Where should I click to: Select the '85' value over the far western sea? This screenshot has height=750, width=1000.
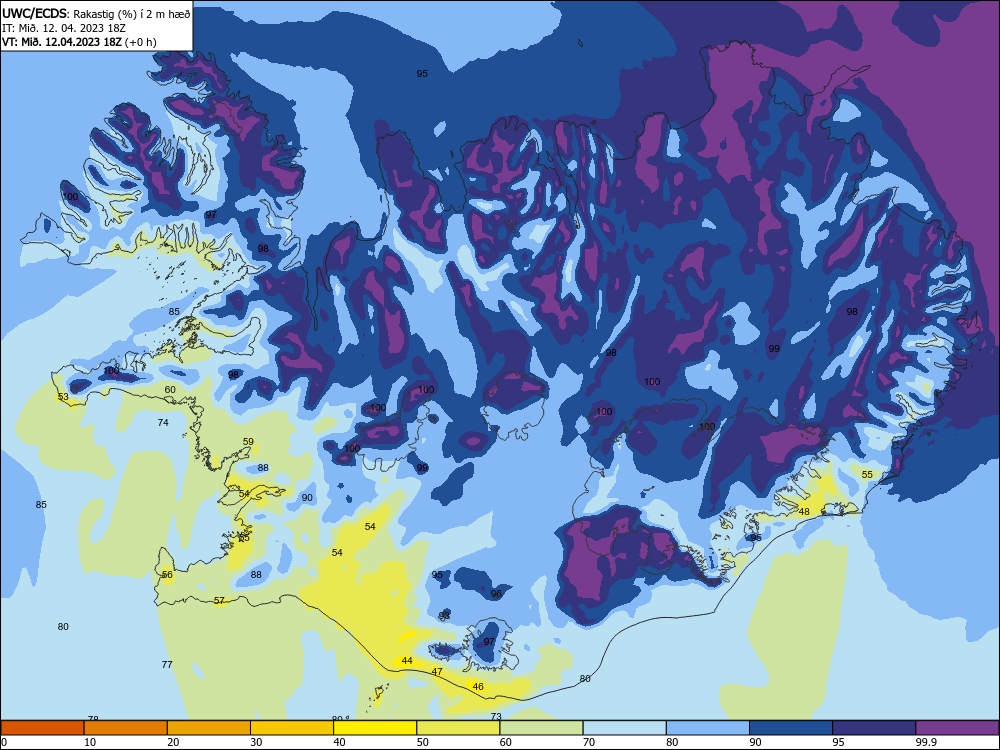[41, 504]
